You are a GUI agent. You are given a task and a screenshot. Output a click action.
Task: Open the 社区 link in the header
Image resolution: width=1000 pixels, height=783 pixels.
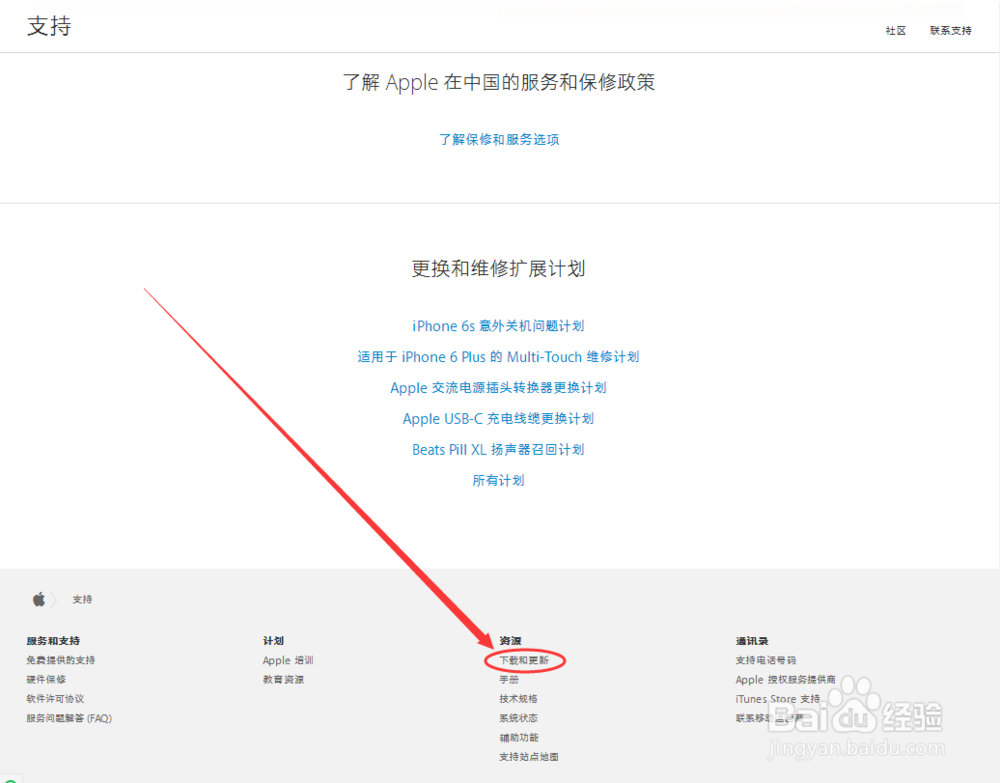click(x=895, y=31)
